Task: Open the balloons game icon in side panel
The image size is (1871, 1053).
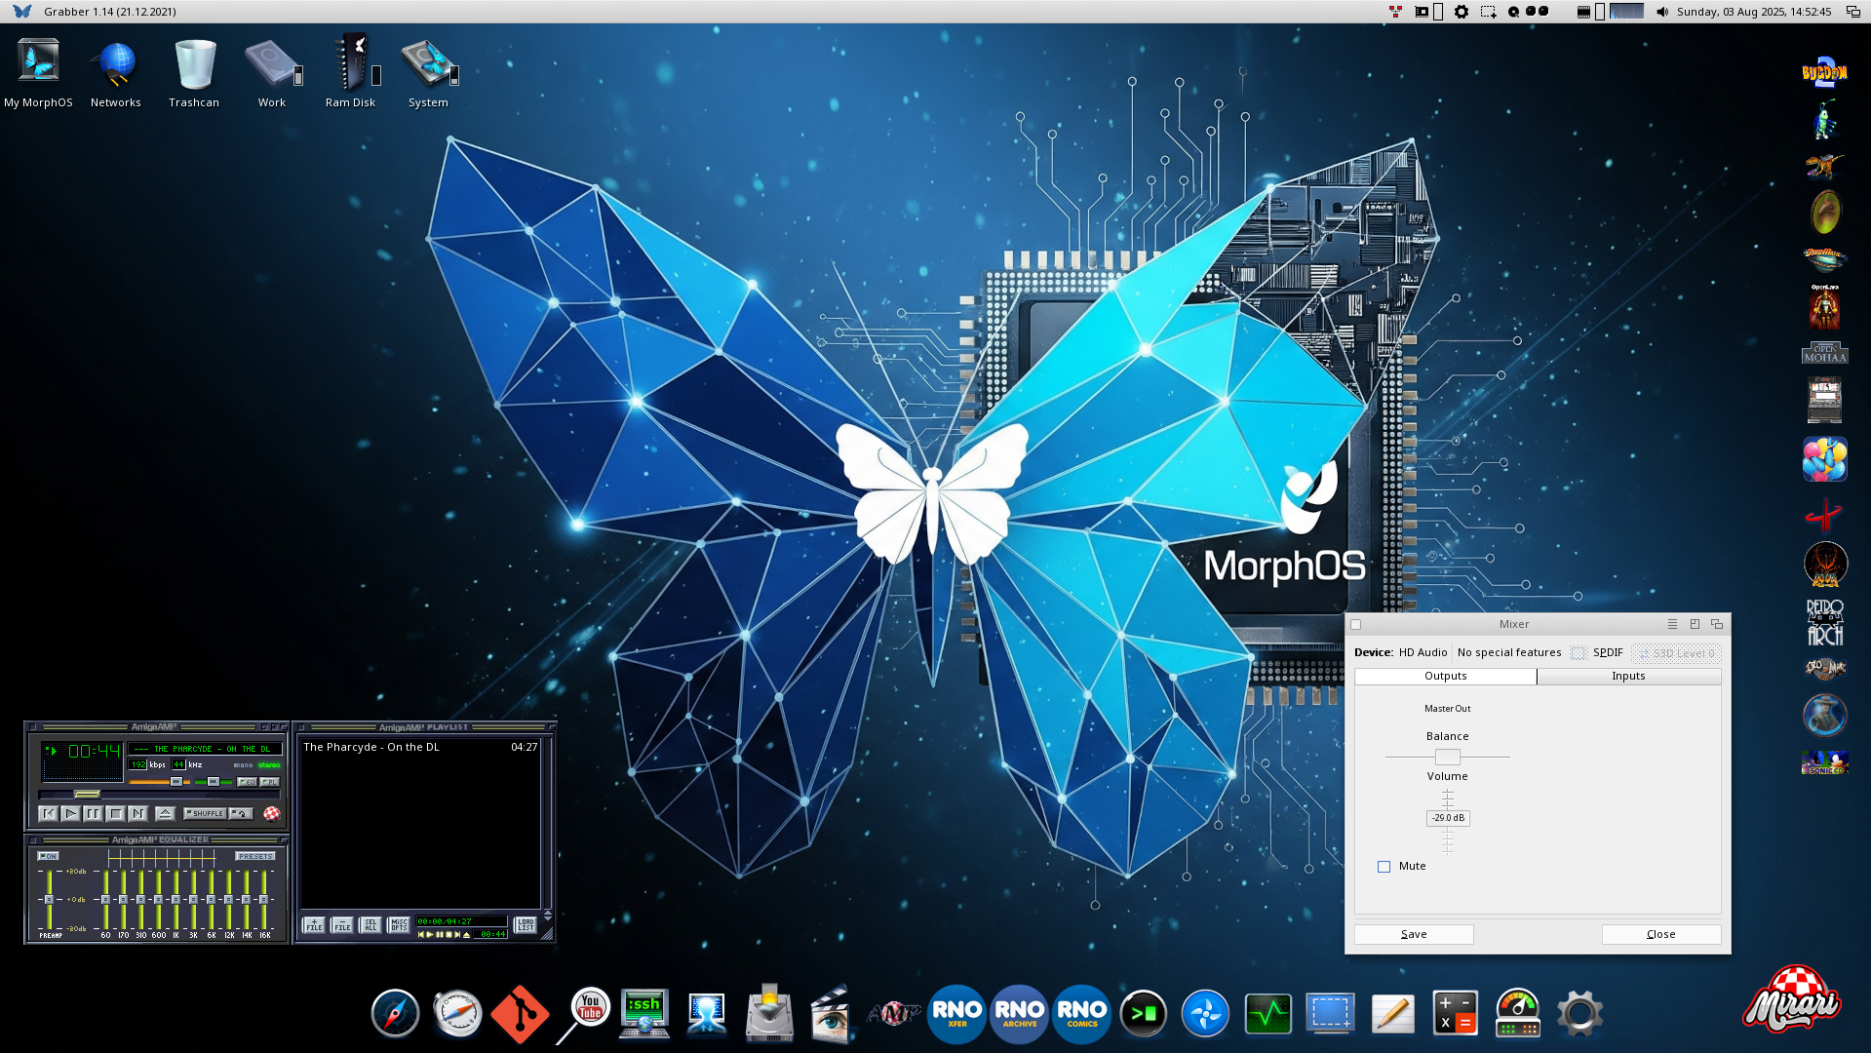Action: click(x=1825, y=459)
